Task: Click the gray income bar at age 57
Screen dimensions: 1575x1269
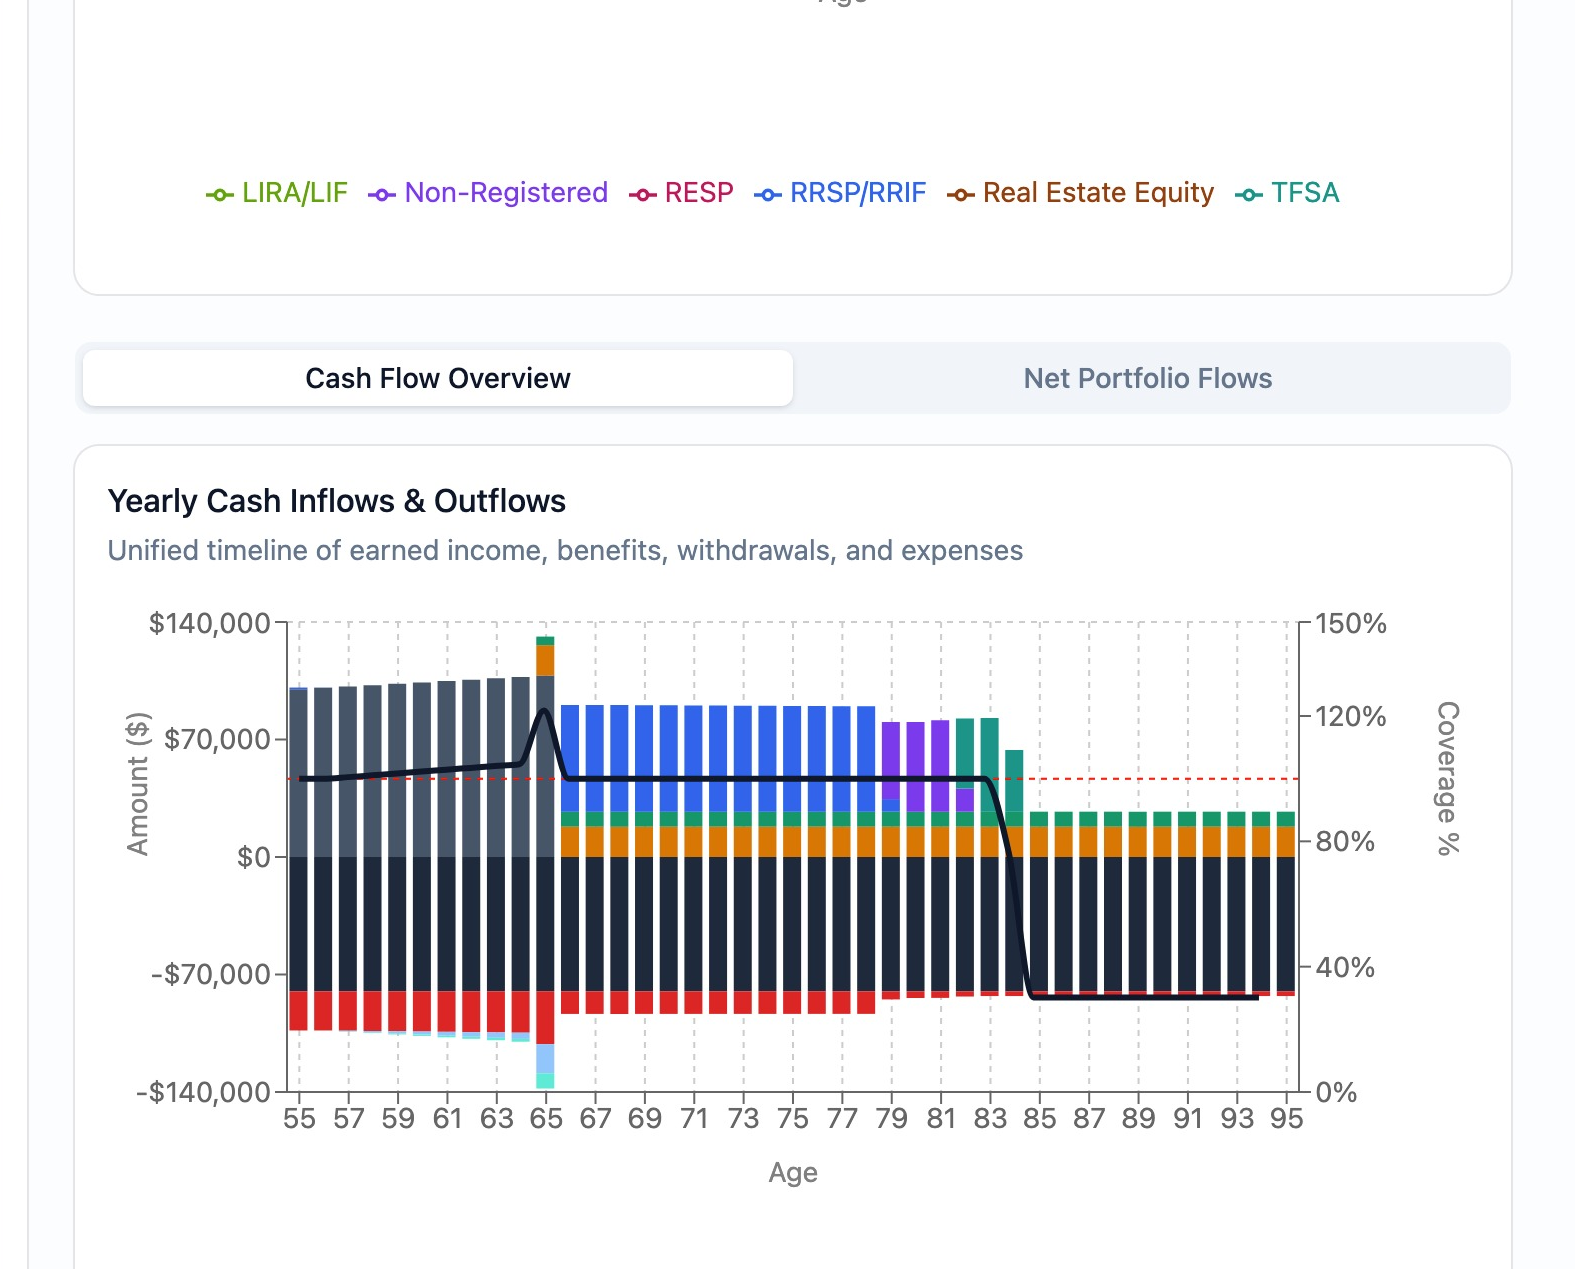Action: click(348, 771)
